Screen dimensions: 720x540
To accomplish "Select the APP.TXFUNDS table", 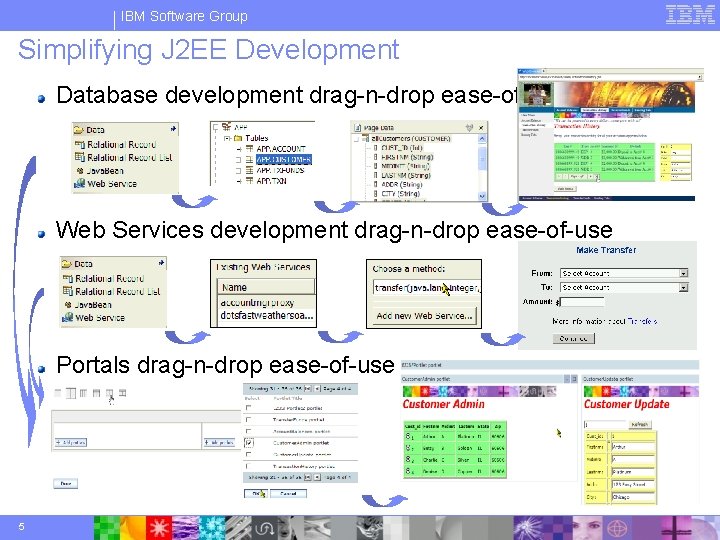I will click(x=280, y=170).
